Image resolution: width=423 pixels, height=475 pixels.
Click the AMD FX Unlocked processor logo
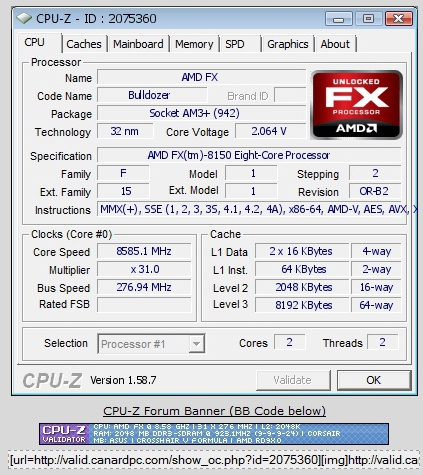tap(356, 105)
